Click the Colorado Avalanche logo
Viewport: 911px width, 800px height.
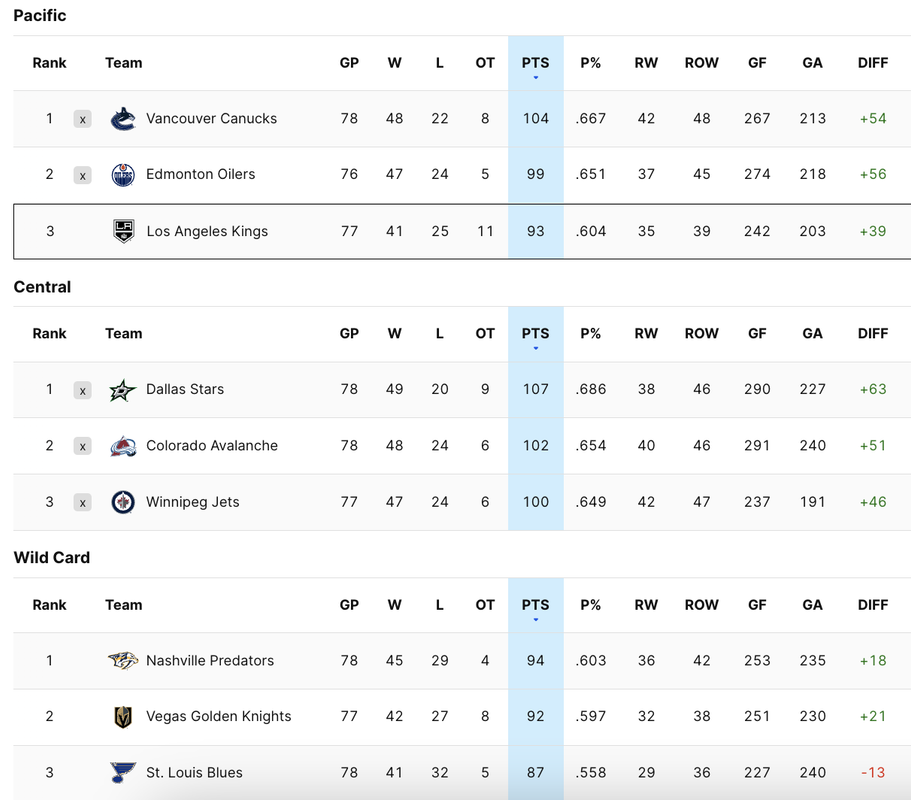[x=123, y=446]
